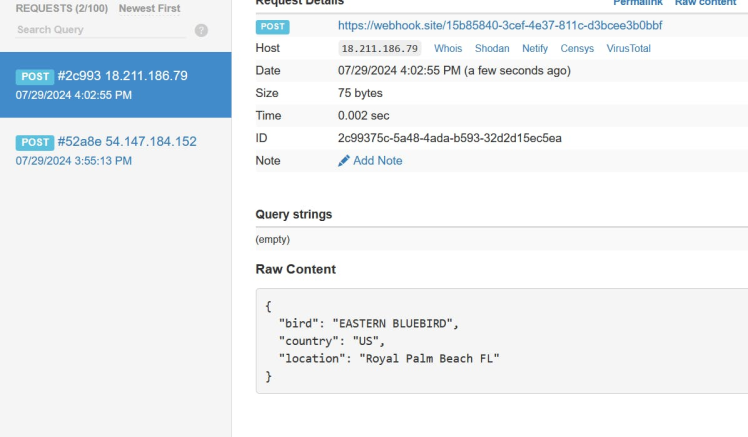
Task: Open the Censys lookup link
Action: [x=577, y=48]
